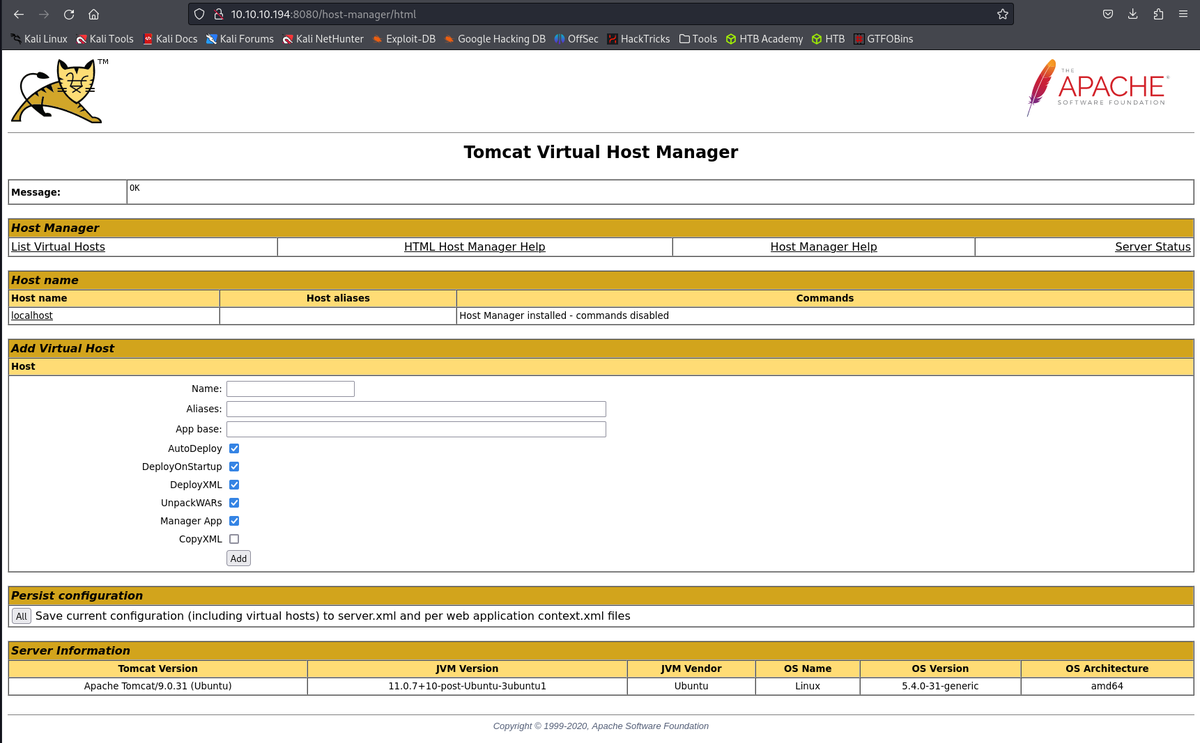Open the HTB bookmark
The width and height of the screenshot is (1200, 743).
point(828,39)
